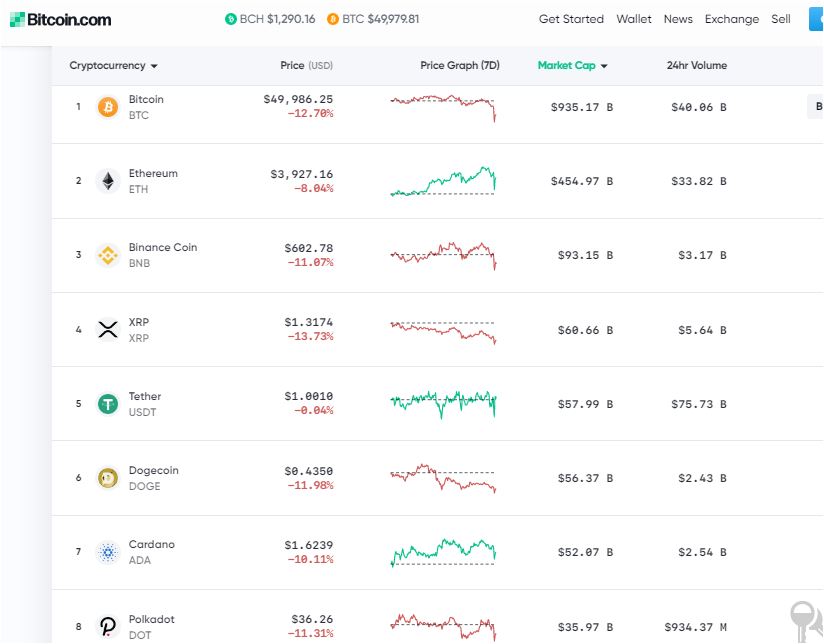
Task: Click the XRP 7-day price graph
Action: click(443, 332)
